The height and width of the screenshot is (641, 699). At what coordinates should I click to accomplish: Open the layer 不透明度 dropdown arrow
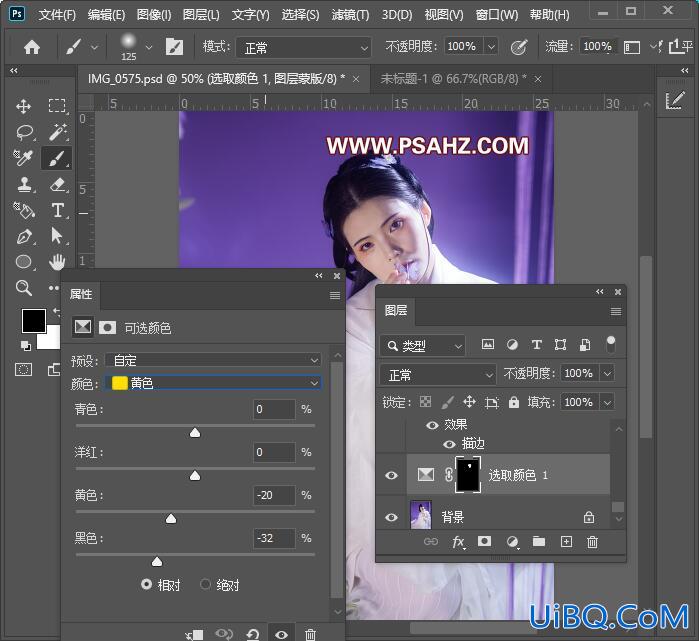[607, 373]
